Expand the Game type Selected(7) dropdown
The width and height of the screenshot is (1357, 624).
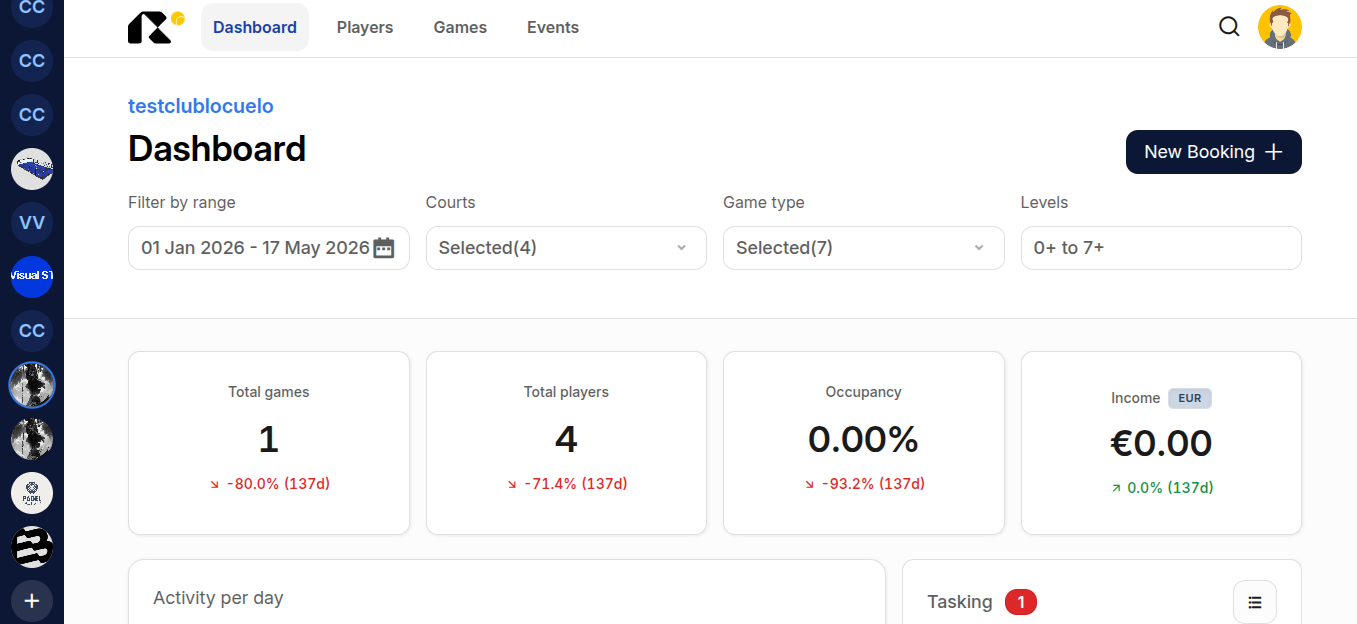coord(863,248)
